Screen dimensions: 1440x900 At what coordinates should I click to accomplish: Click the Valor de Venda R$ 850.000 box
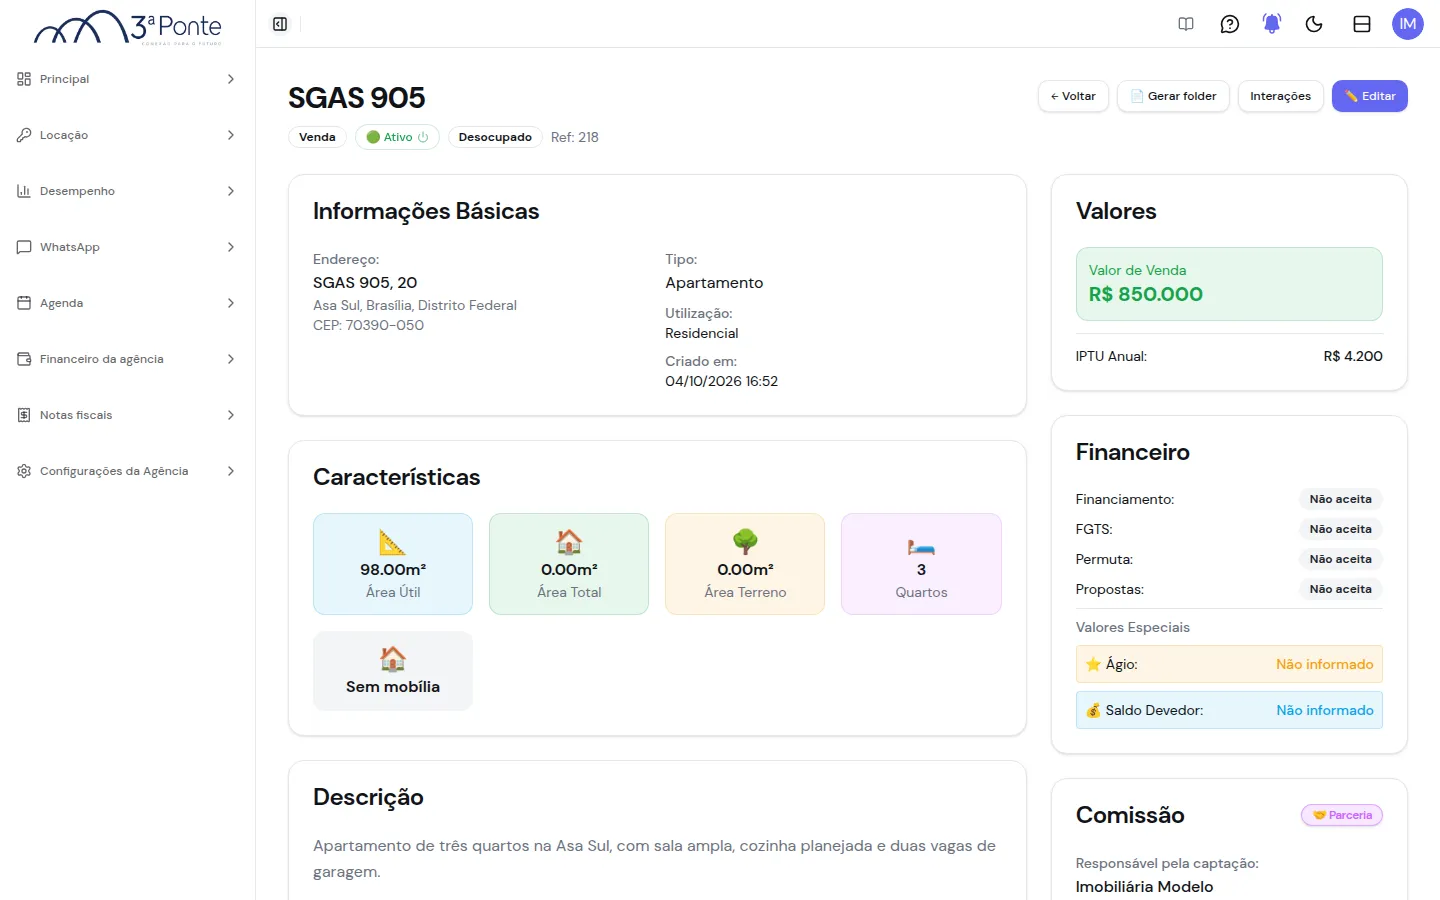(x=1229, y=284)
